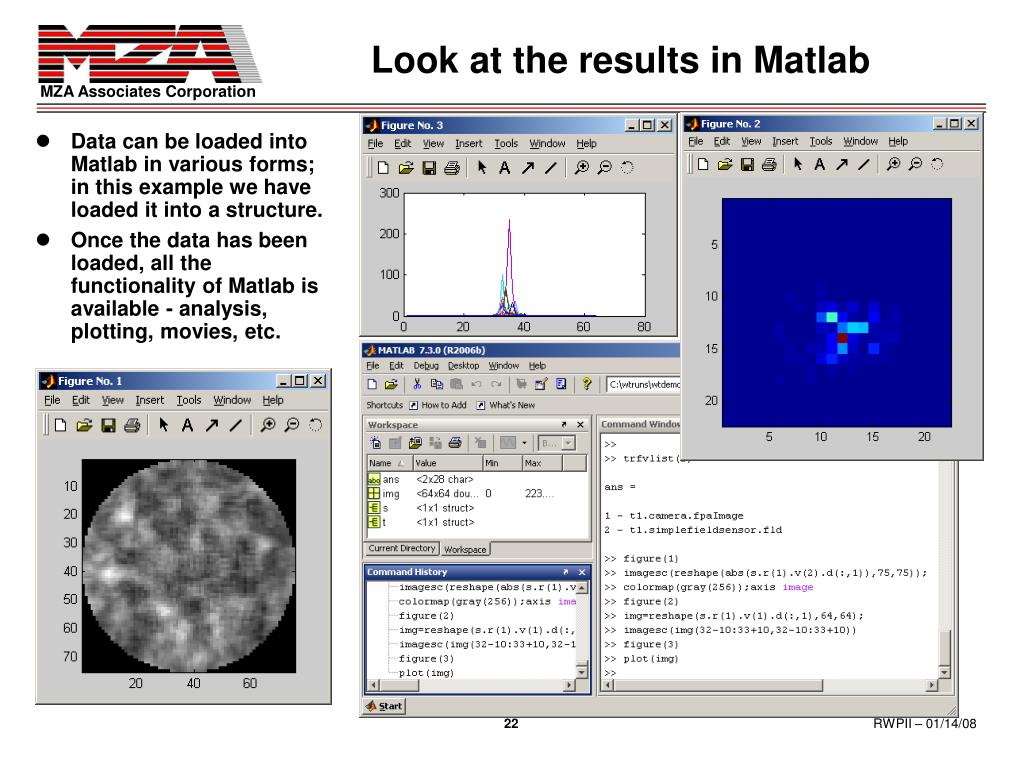Click MATLAB Start button
This screenshot has height=758, width=1023.
[x=384, y=706]
